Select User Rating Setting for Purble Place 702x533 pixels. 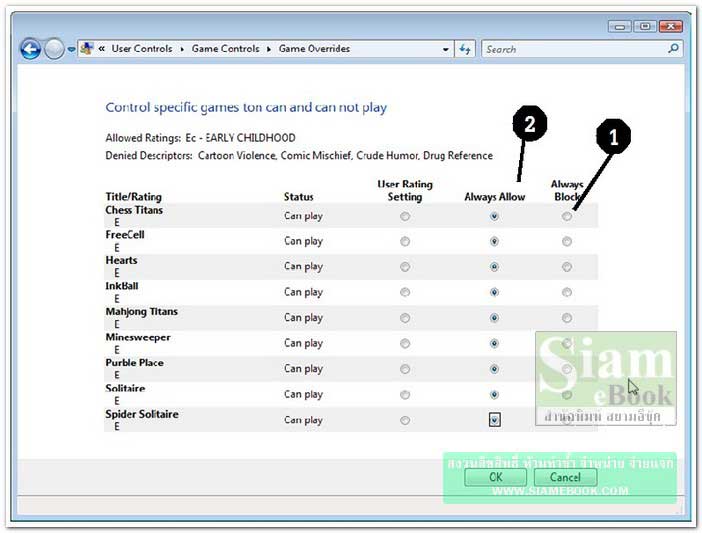[x=405, y=369]
